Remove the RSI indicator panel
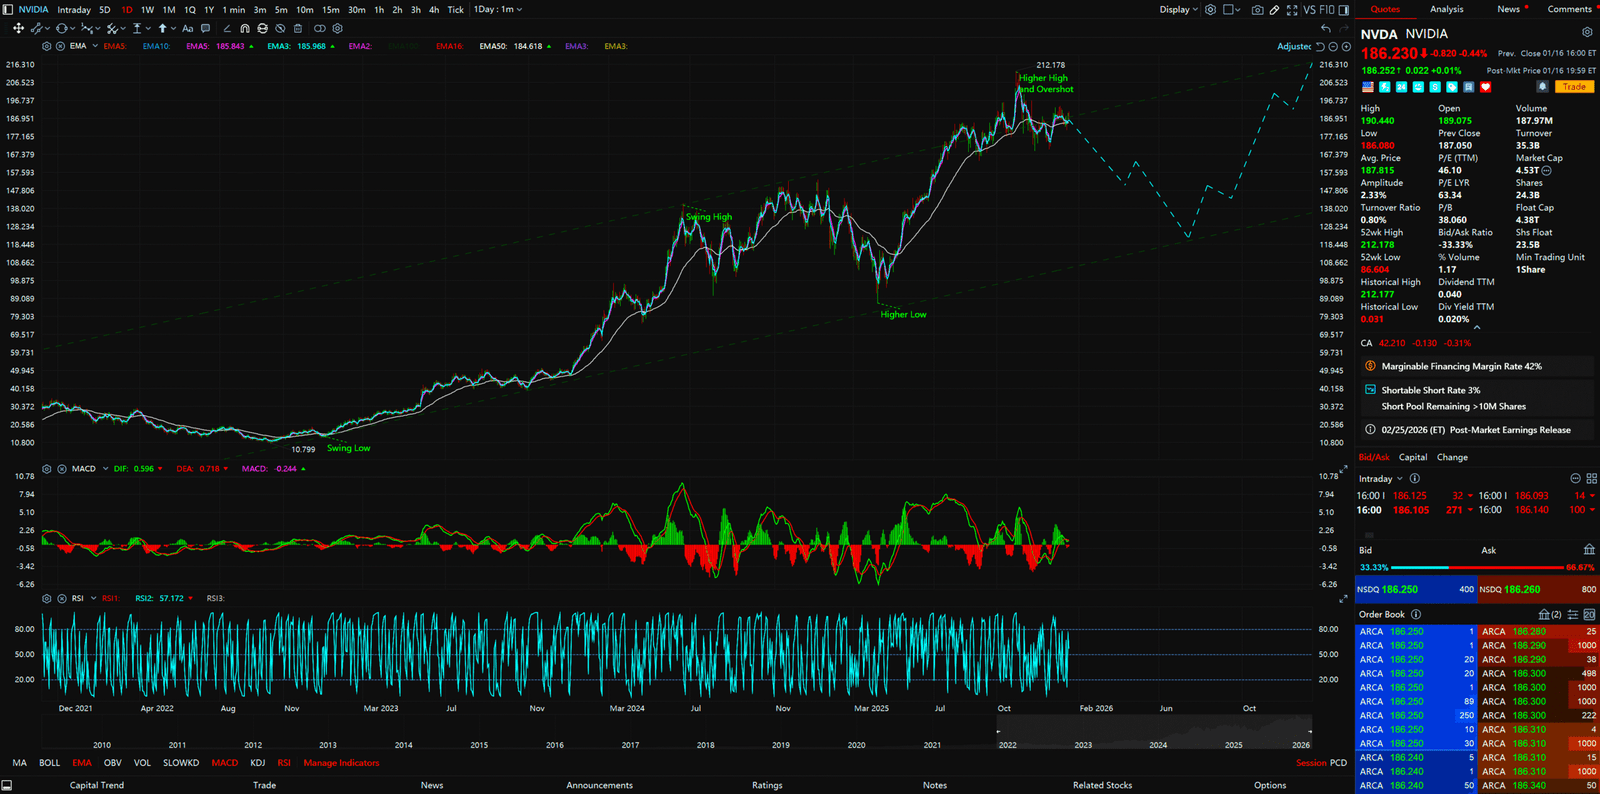Screen dimensions: 1600x794 pyautogui.click(x=62, y=599)
